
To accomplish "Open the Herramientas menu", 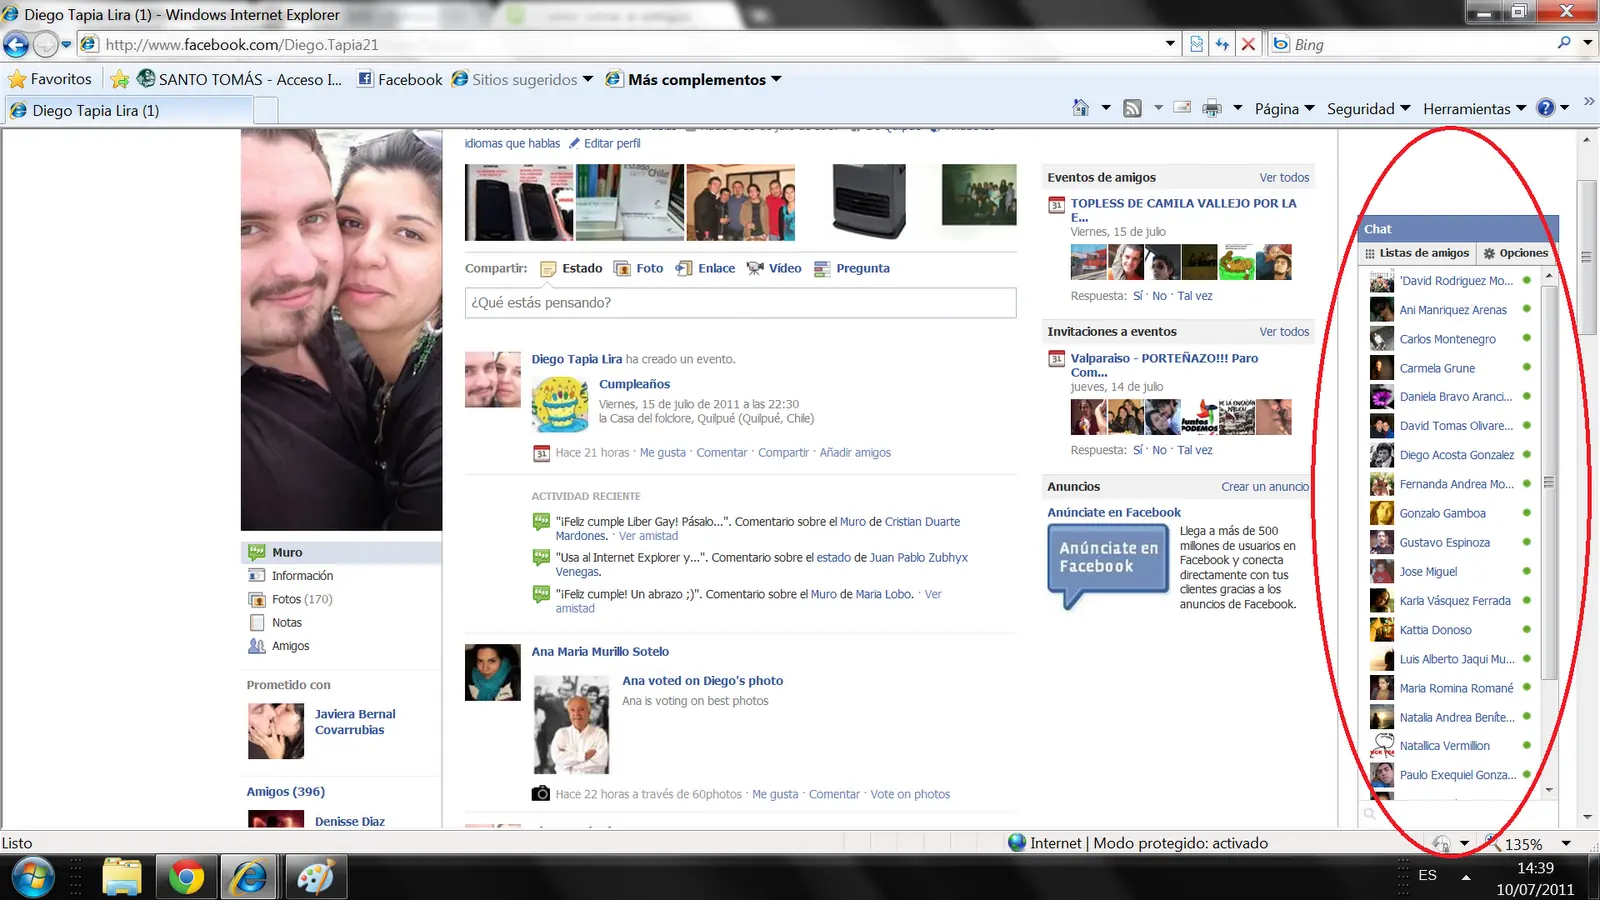I will pyautogui.click(x=1475, y=108).
